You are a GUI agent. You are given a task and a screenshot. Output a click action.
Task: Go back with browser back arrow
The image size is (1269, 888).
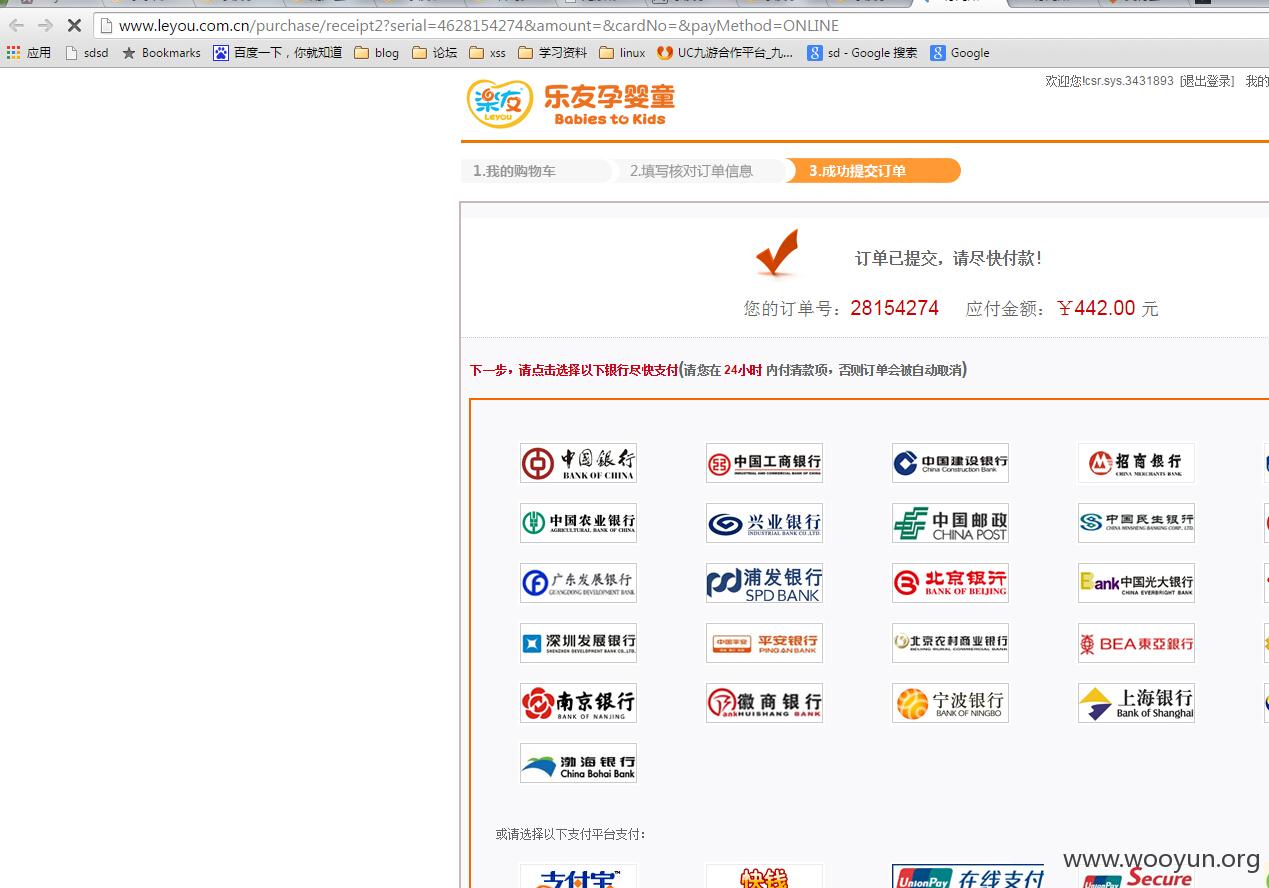click(16, 26)
